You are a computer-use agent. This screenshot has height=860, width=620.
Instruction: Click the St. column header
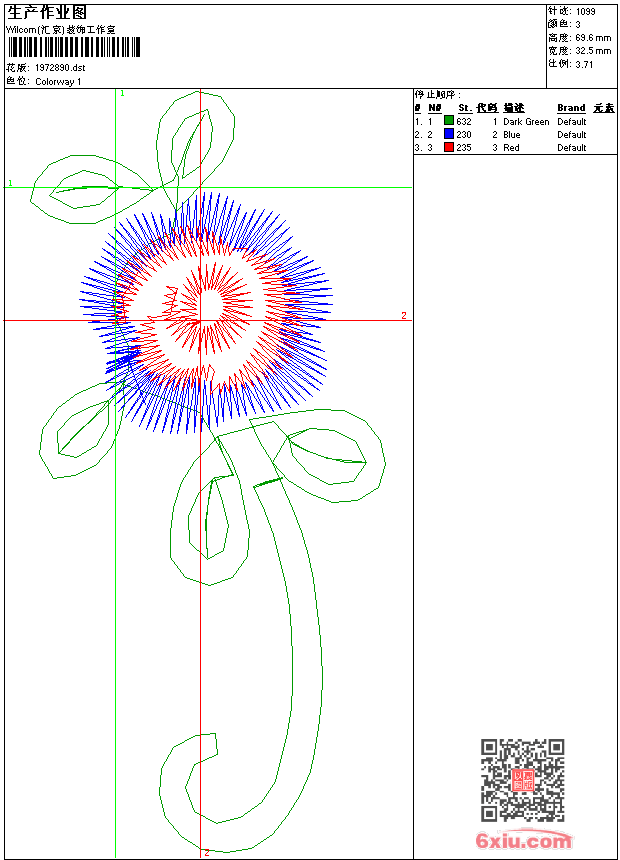(x=465, y=108)
